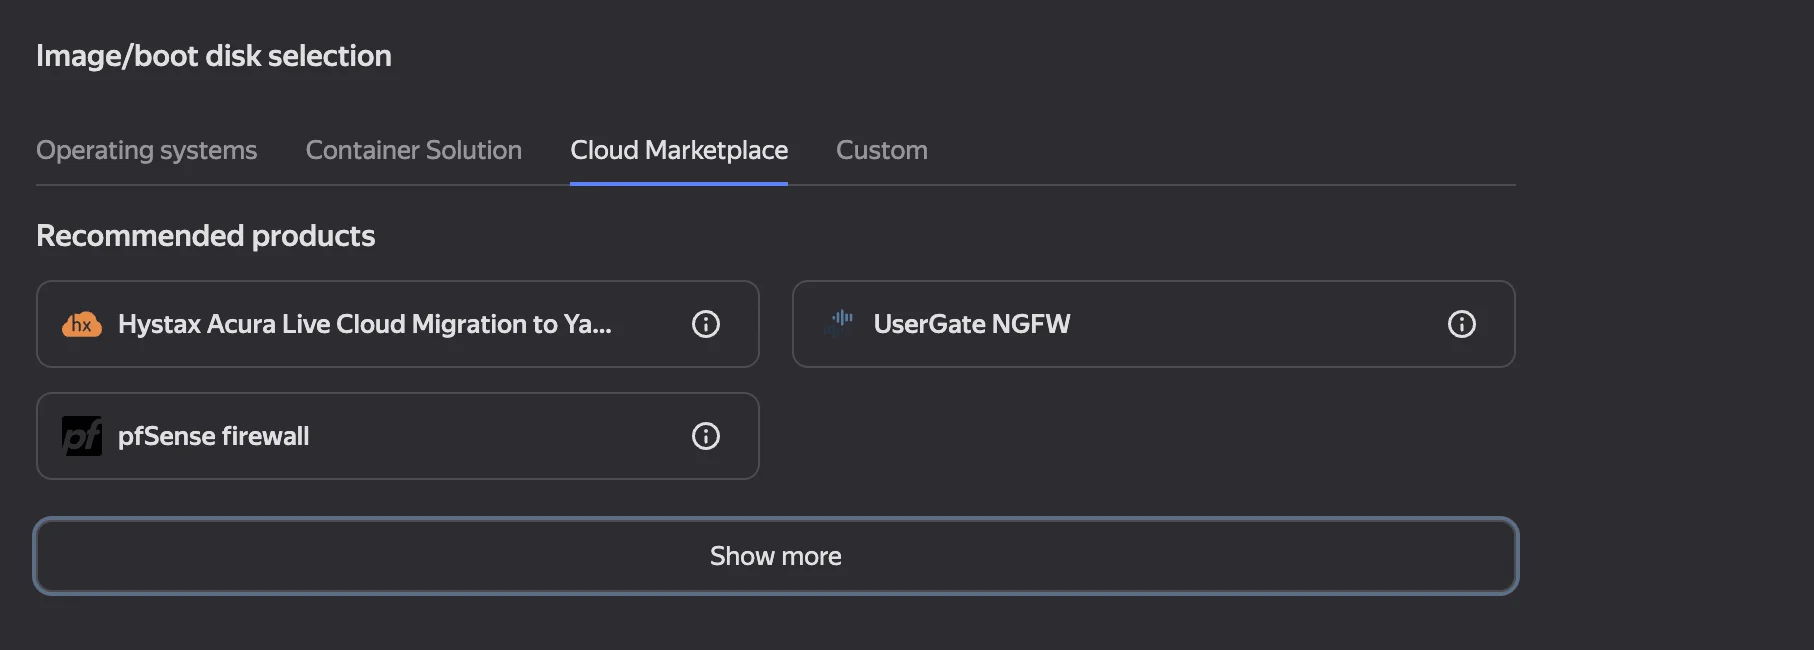Select the Cloud Marketplace tab
This screenshot has width=1814, height=650.
tap(679, 150)
